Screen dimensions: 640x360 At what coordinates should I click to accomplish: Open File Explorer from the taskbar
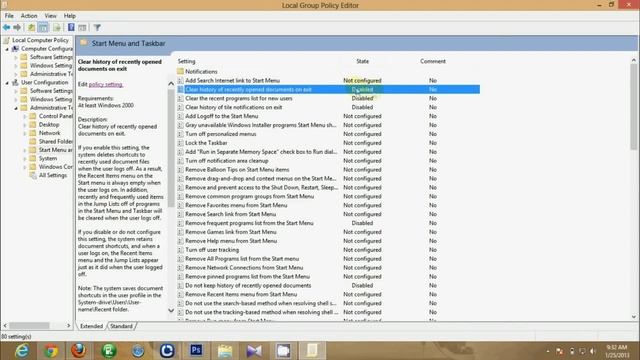(x=225, y=351)
